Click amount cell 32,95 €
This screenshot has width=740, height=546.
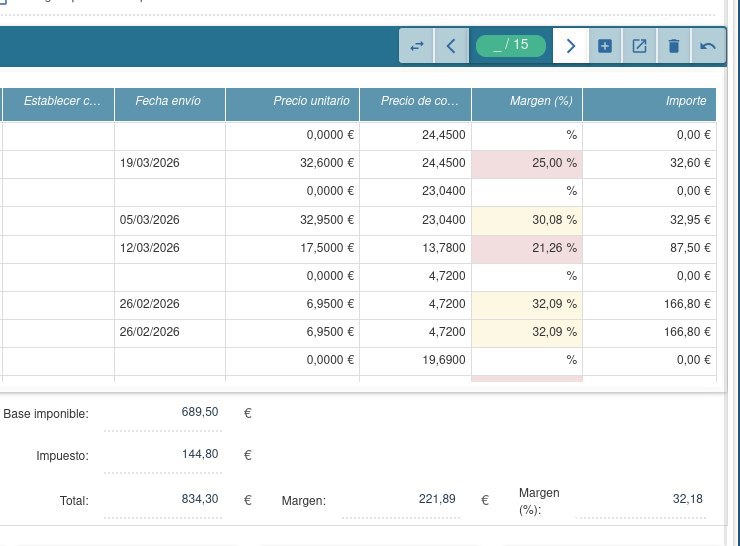[649, 220]
